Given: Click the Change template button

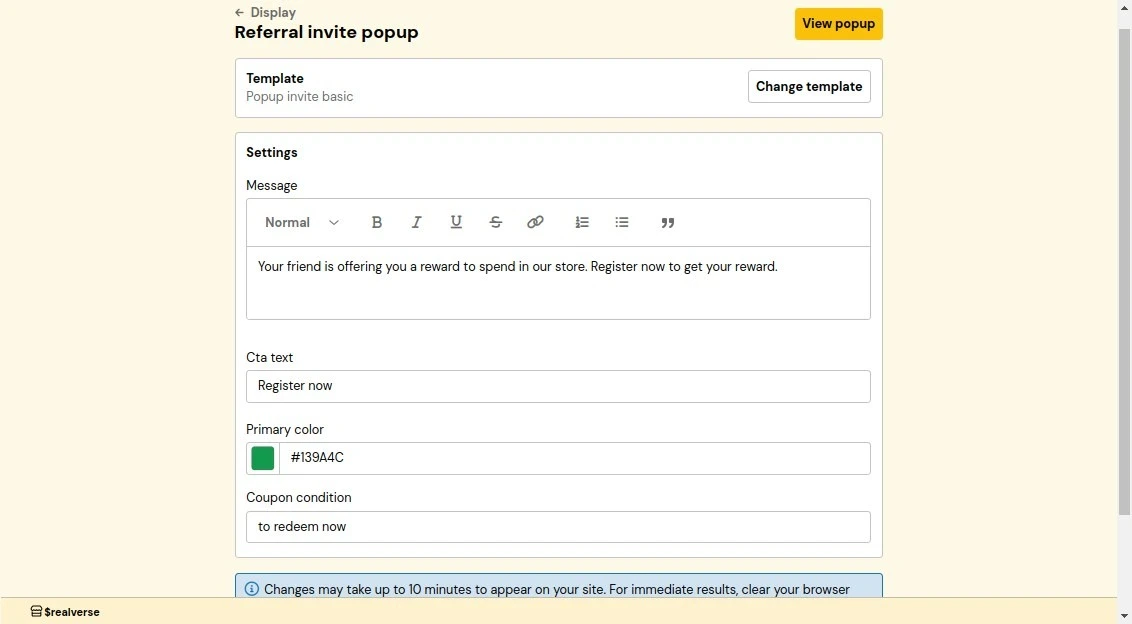Looking at the screenshot, I should click(x=809, y=87).
